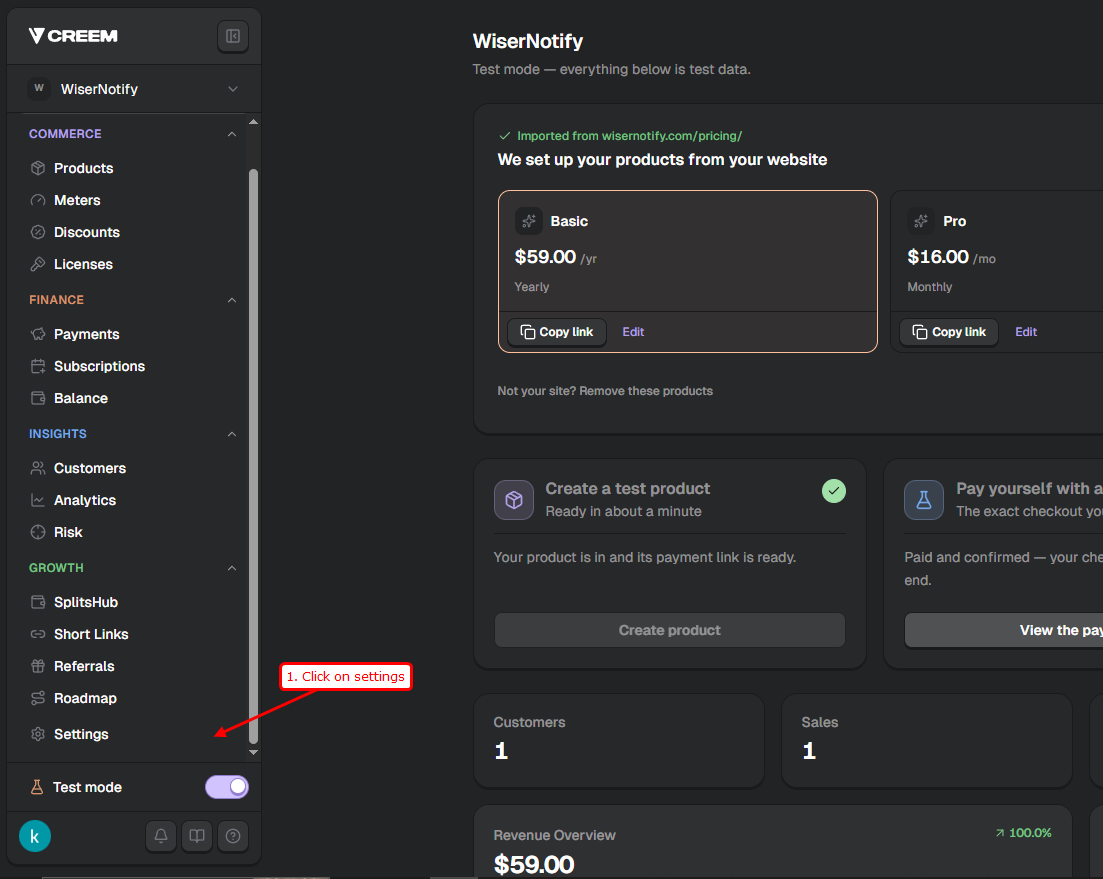Click the Test mode flask icon
The width and height of the screenshot is (1103, 879).
pyautogui.click(x=37, y=787)
